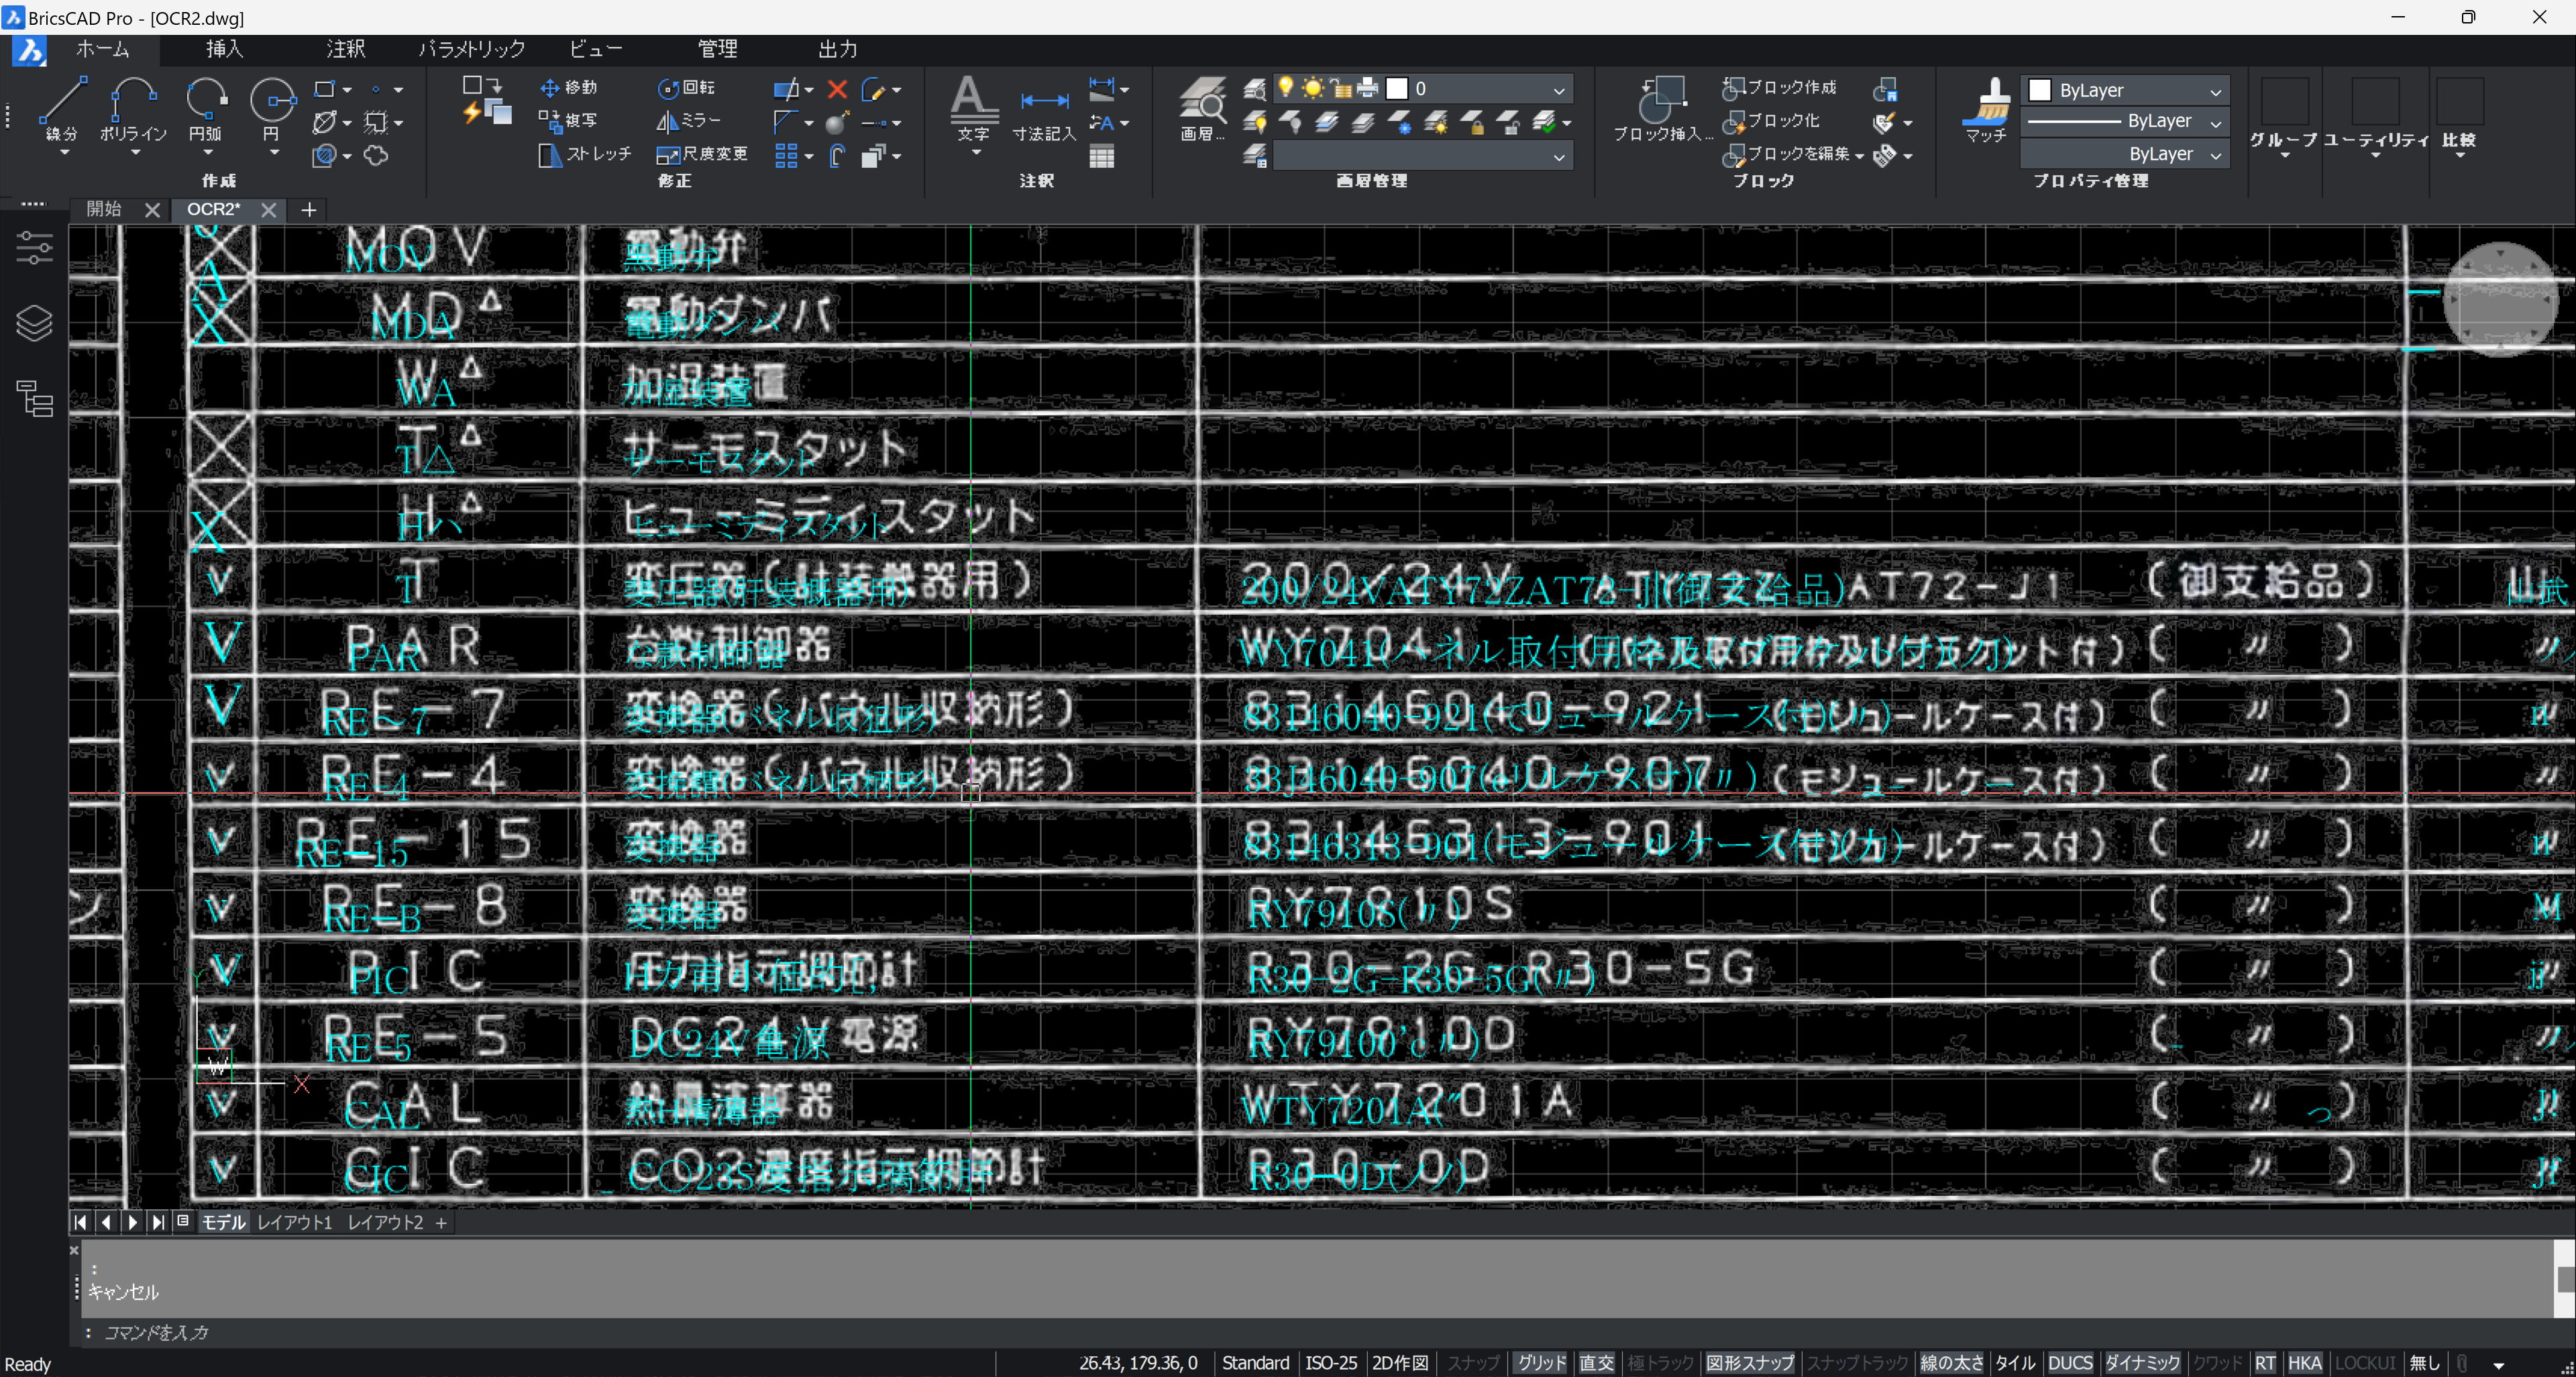The image size is (2576, 1377).
Task: Expand the ブロックを編集 dropdown arrow
Action: 1859,156
